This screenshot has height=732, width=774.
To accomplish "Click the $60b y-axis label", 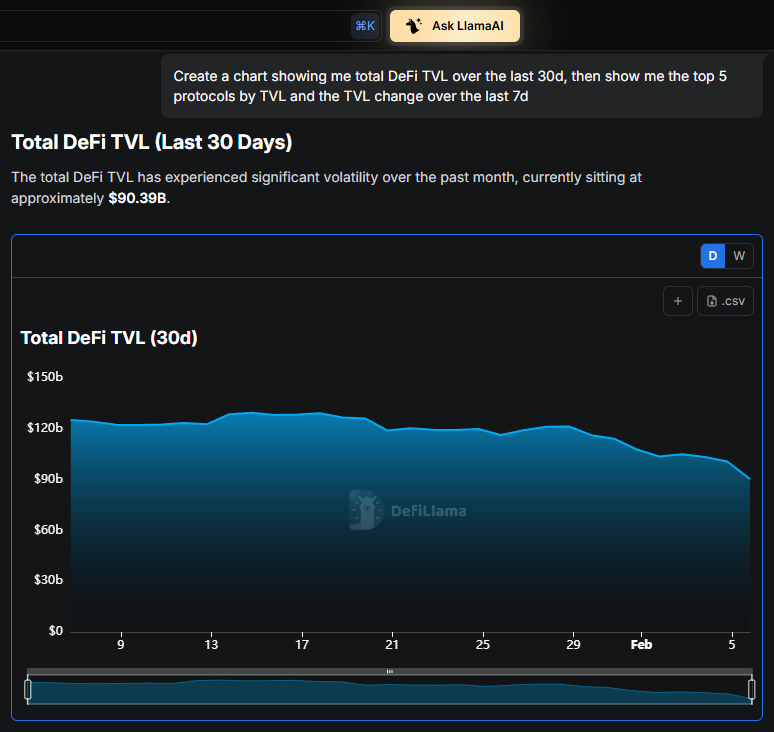I will (48, 530).
